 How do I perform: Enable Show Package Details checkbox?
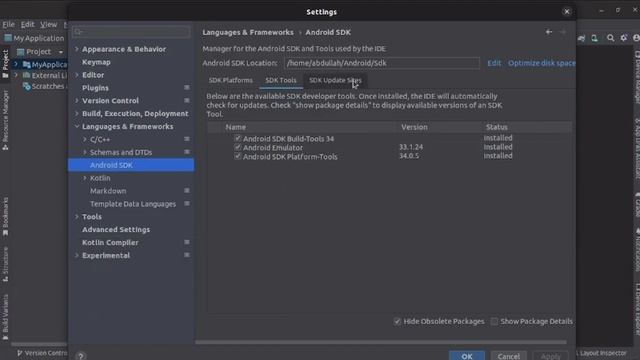tap(494, 322)
